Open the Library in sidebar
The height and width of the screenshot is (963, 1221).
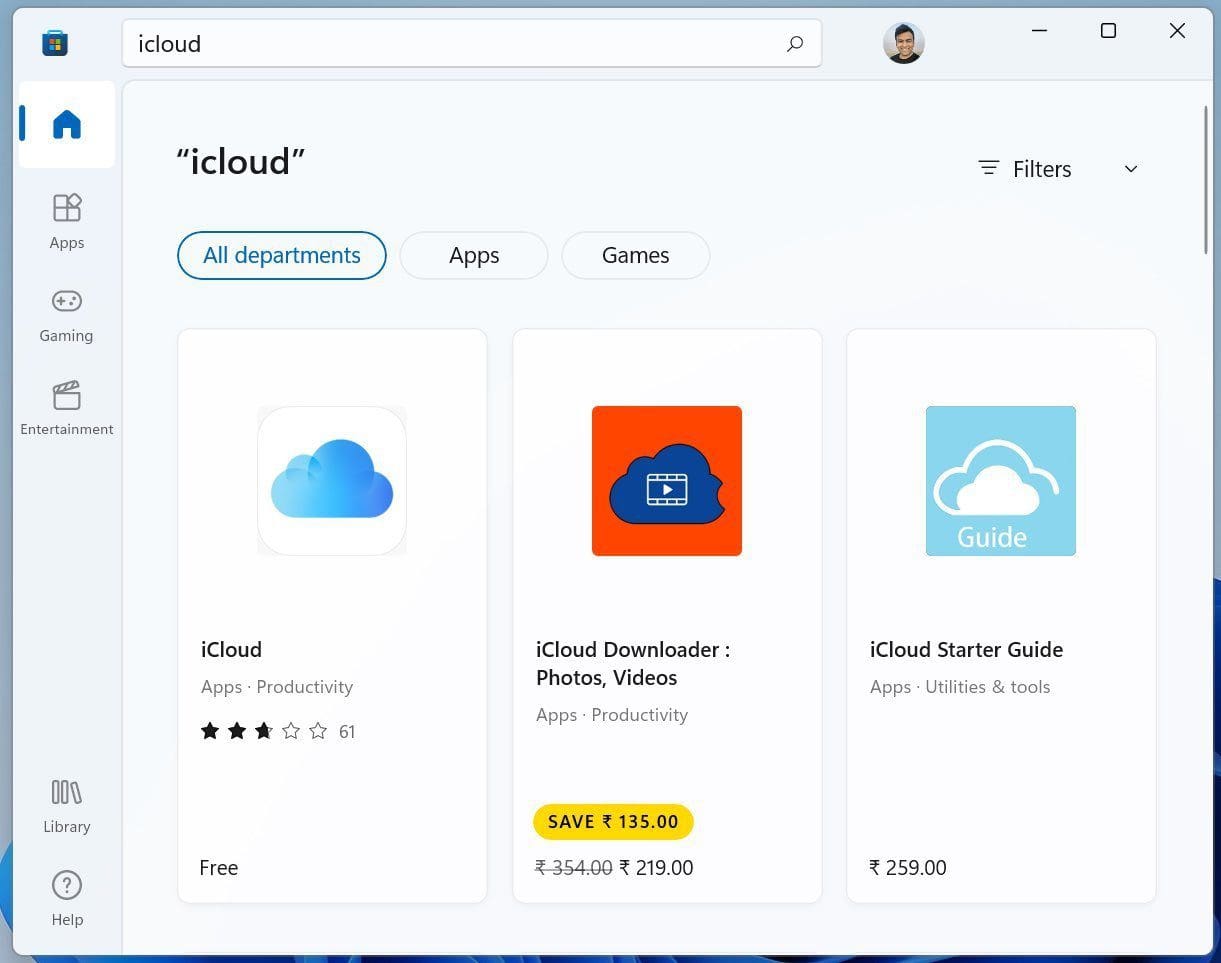(x=67, y=807)
